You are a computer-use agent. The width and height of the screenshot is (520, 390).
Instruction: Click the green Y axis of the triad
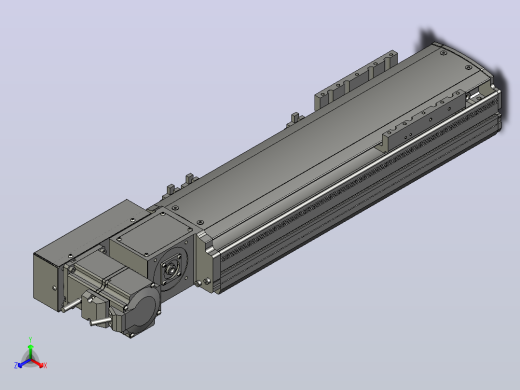[x=30, y=351]
